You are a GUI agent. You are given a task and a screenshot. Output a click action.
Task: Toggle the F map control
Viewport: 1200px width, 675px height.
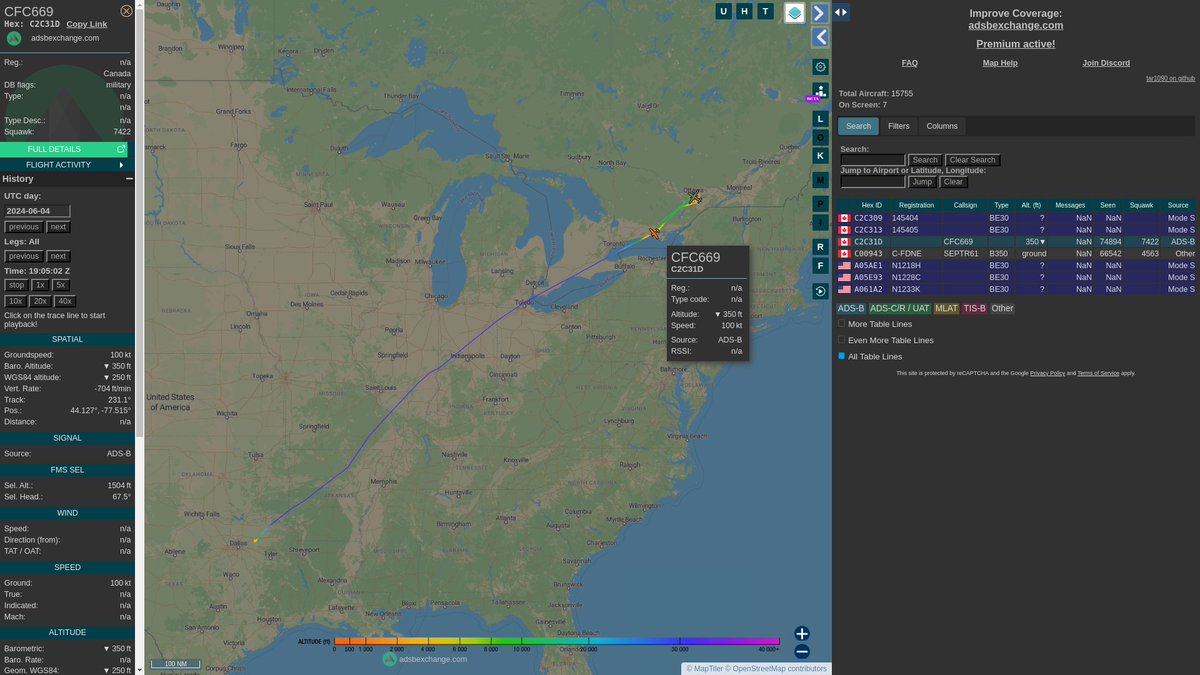point(820,265)
